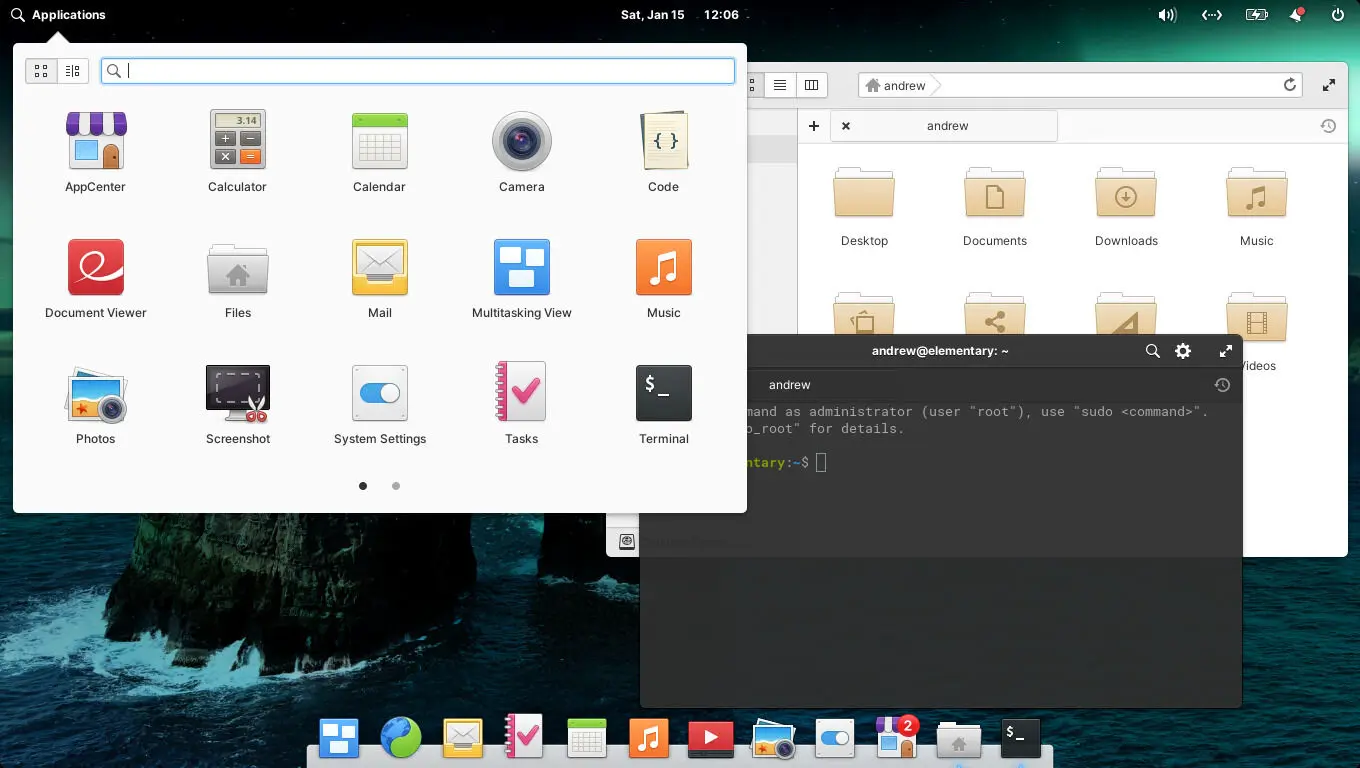Open the Calendar app in the grid

380,152
